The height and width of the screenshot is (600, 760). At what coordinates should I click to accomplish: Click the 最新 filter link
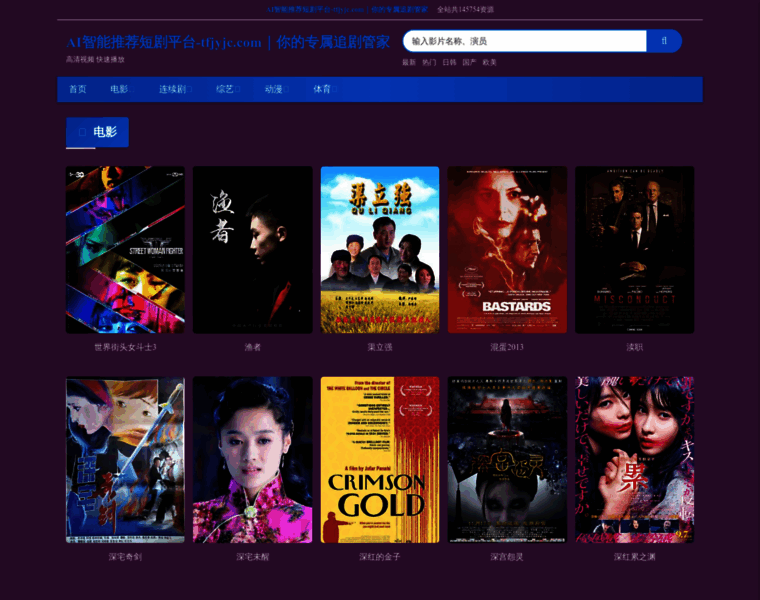point(409,63)
